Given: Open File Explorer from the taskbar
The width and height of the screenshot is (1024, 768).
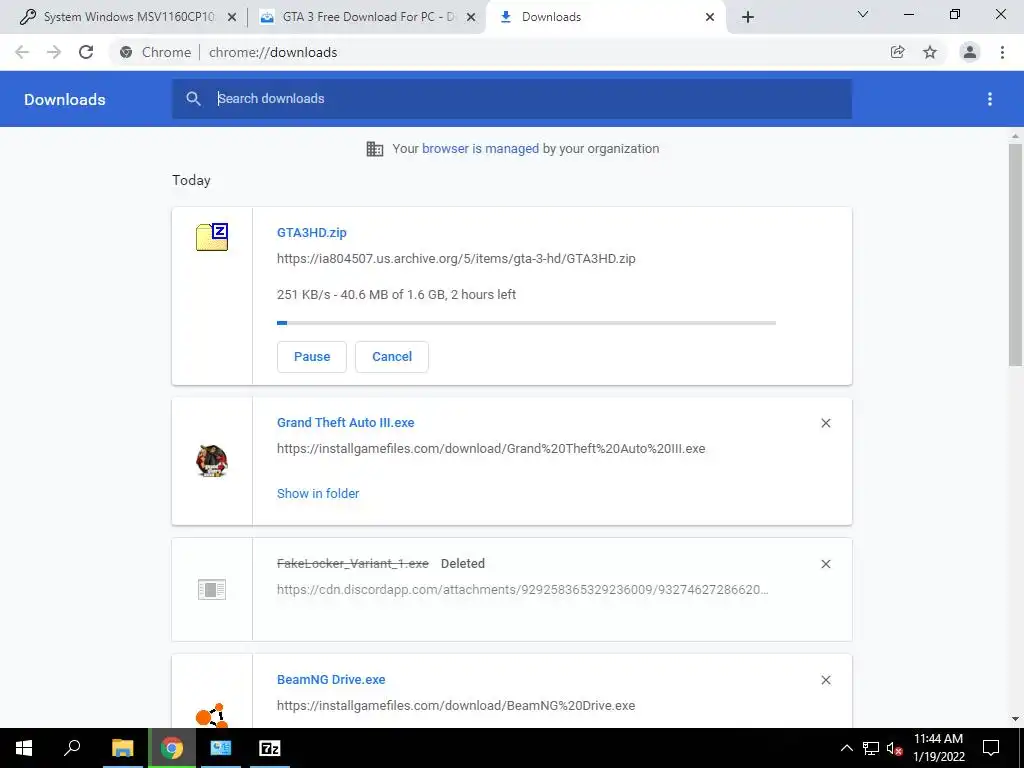Looking at the screenshot, I should coord(122,748).
